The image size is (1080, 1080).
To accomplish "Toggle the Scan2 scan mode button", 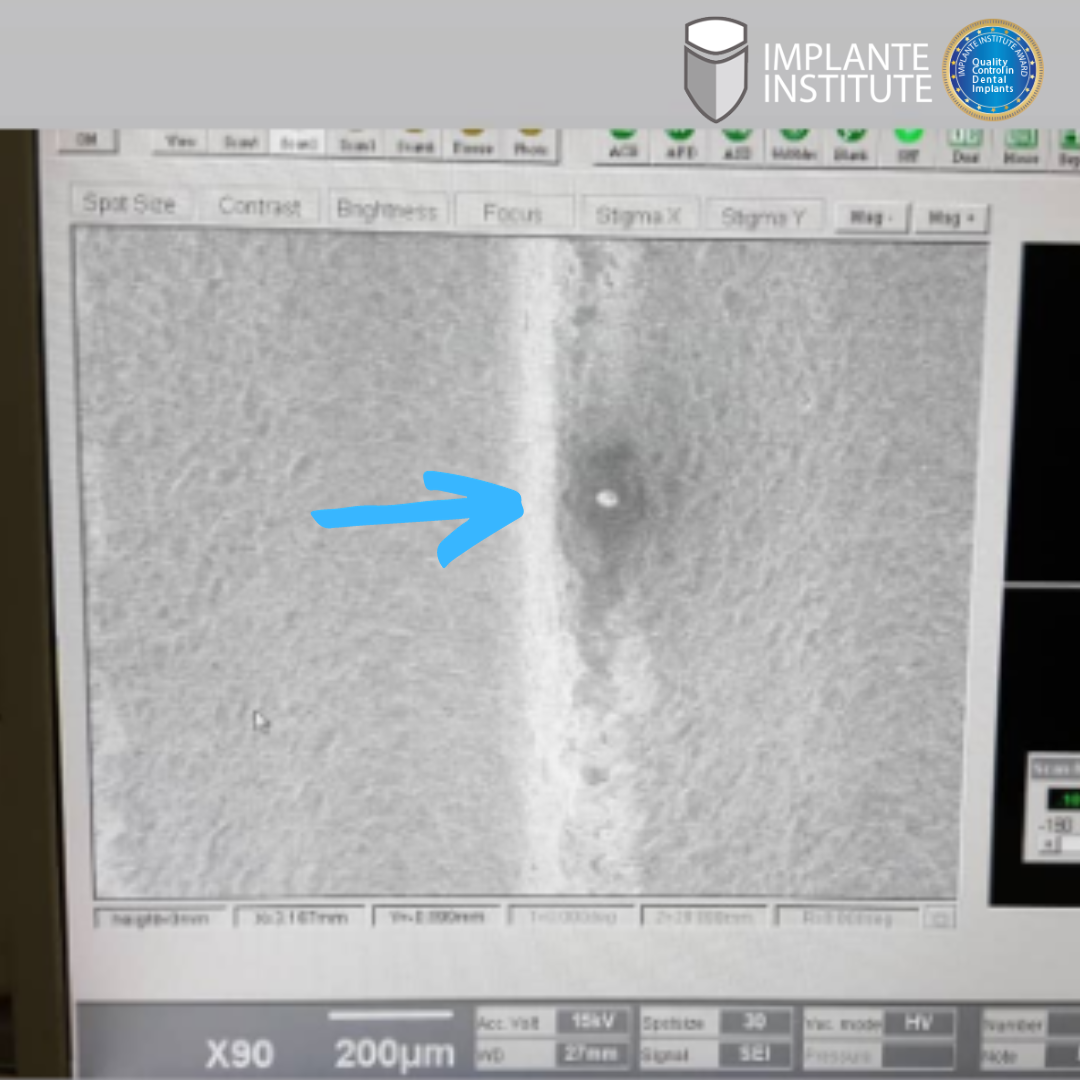I will coord(298,143).
